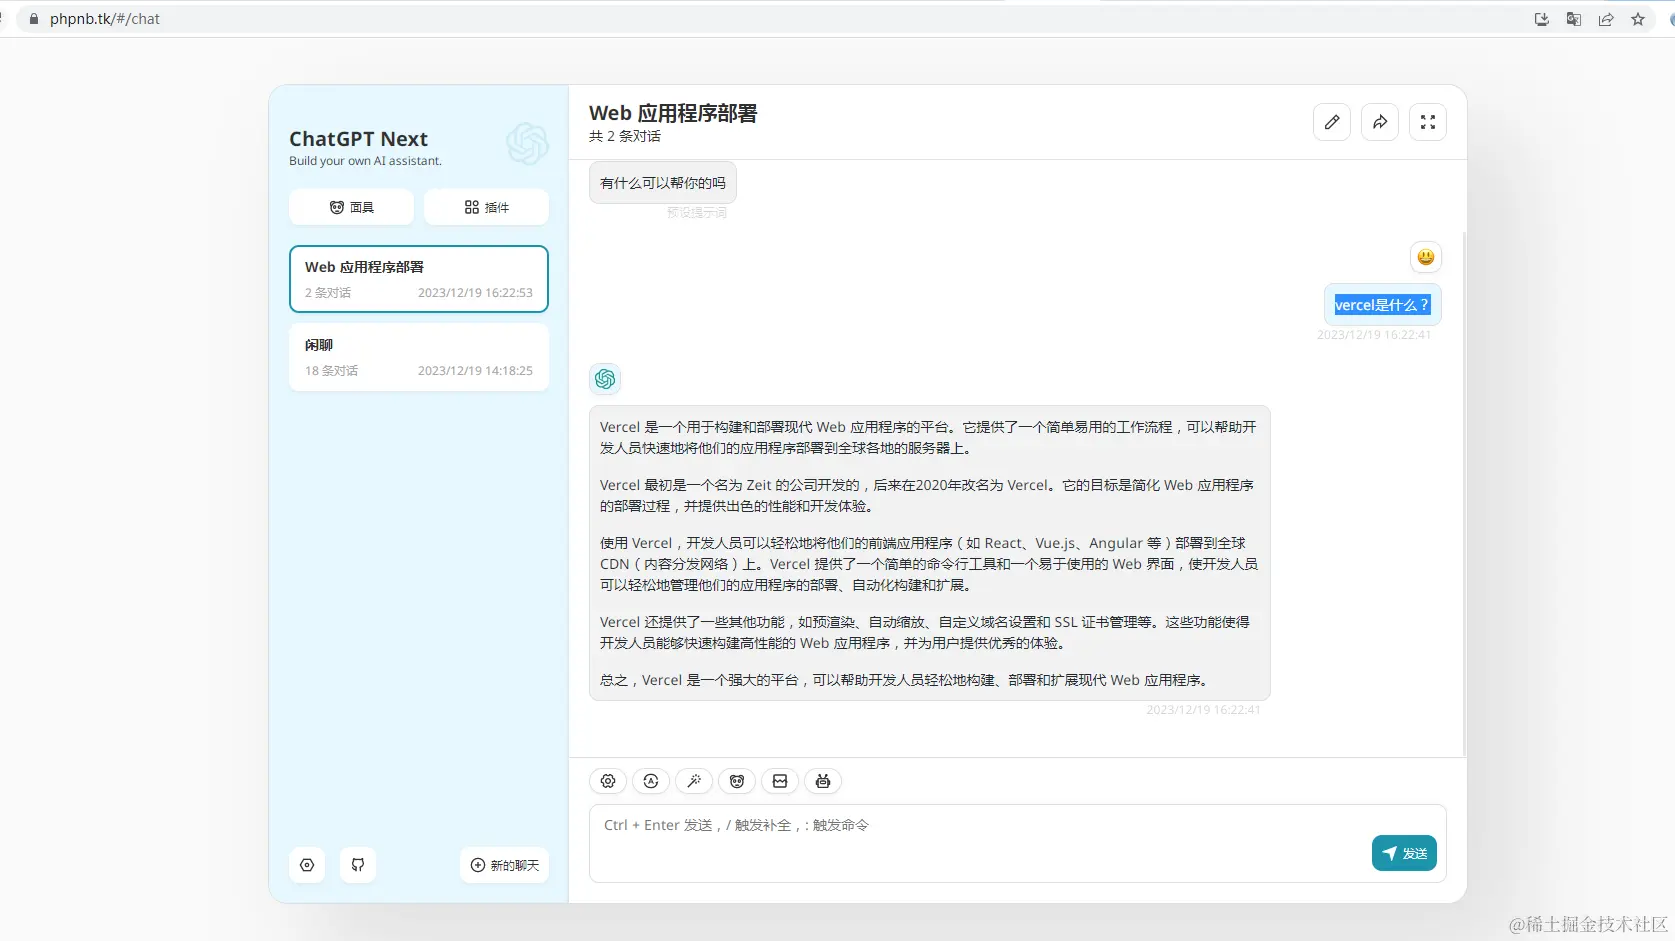Click the '18 条对话' count in 闲聊

(331, 371)
